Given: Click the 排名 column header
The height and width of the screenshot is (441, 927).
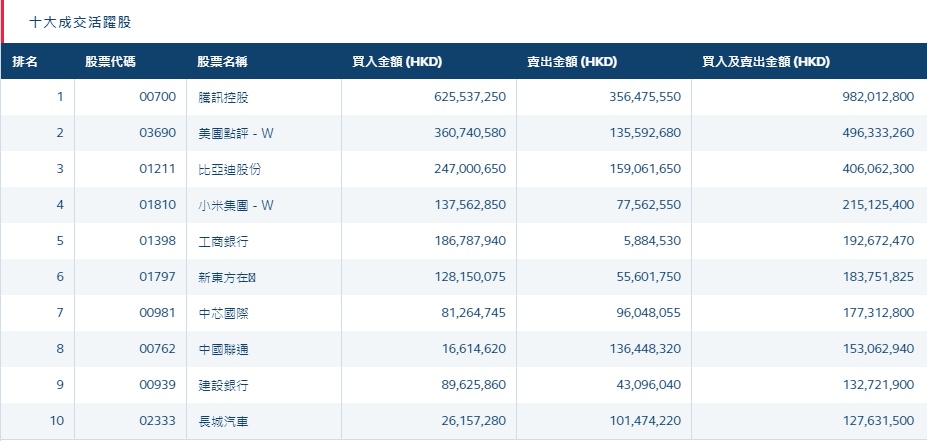Looking at the screenshot, I should click(x=25, y=62).
